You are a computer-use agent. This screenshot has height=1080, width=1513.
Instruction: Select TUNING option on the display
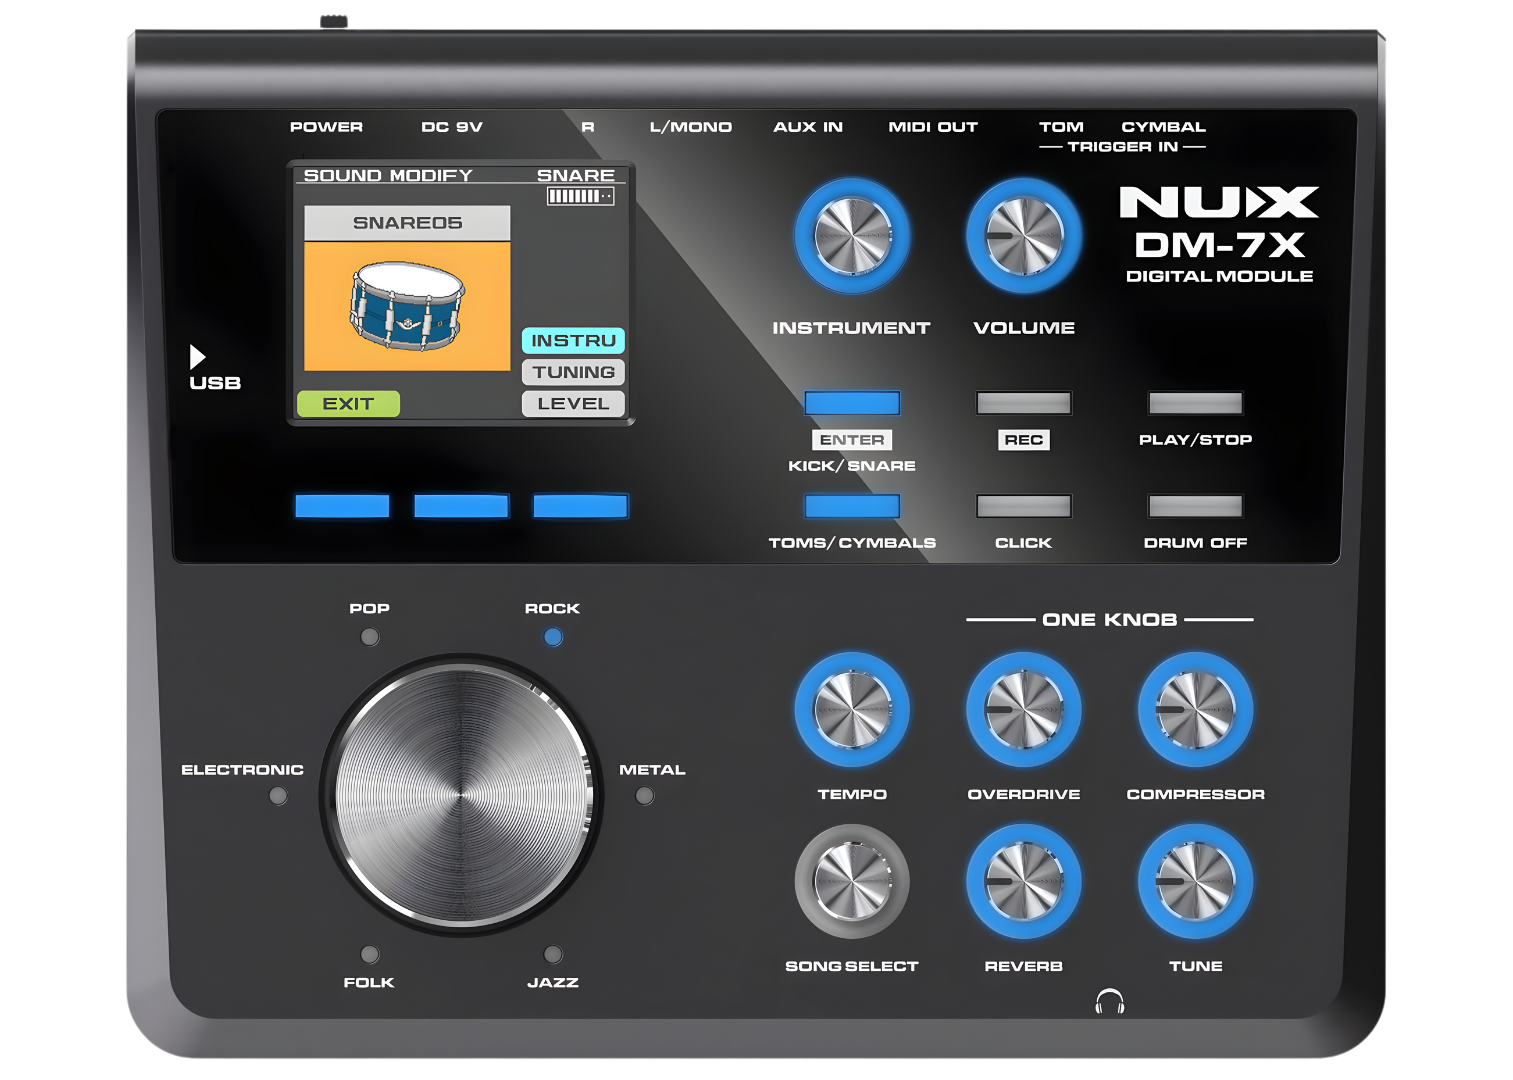[x=573, y=372]
